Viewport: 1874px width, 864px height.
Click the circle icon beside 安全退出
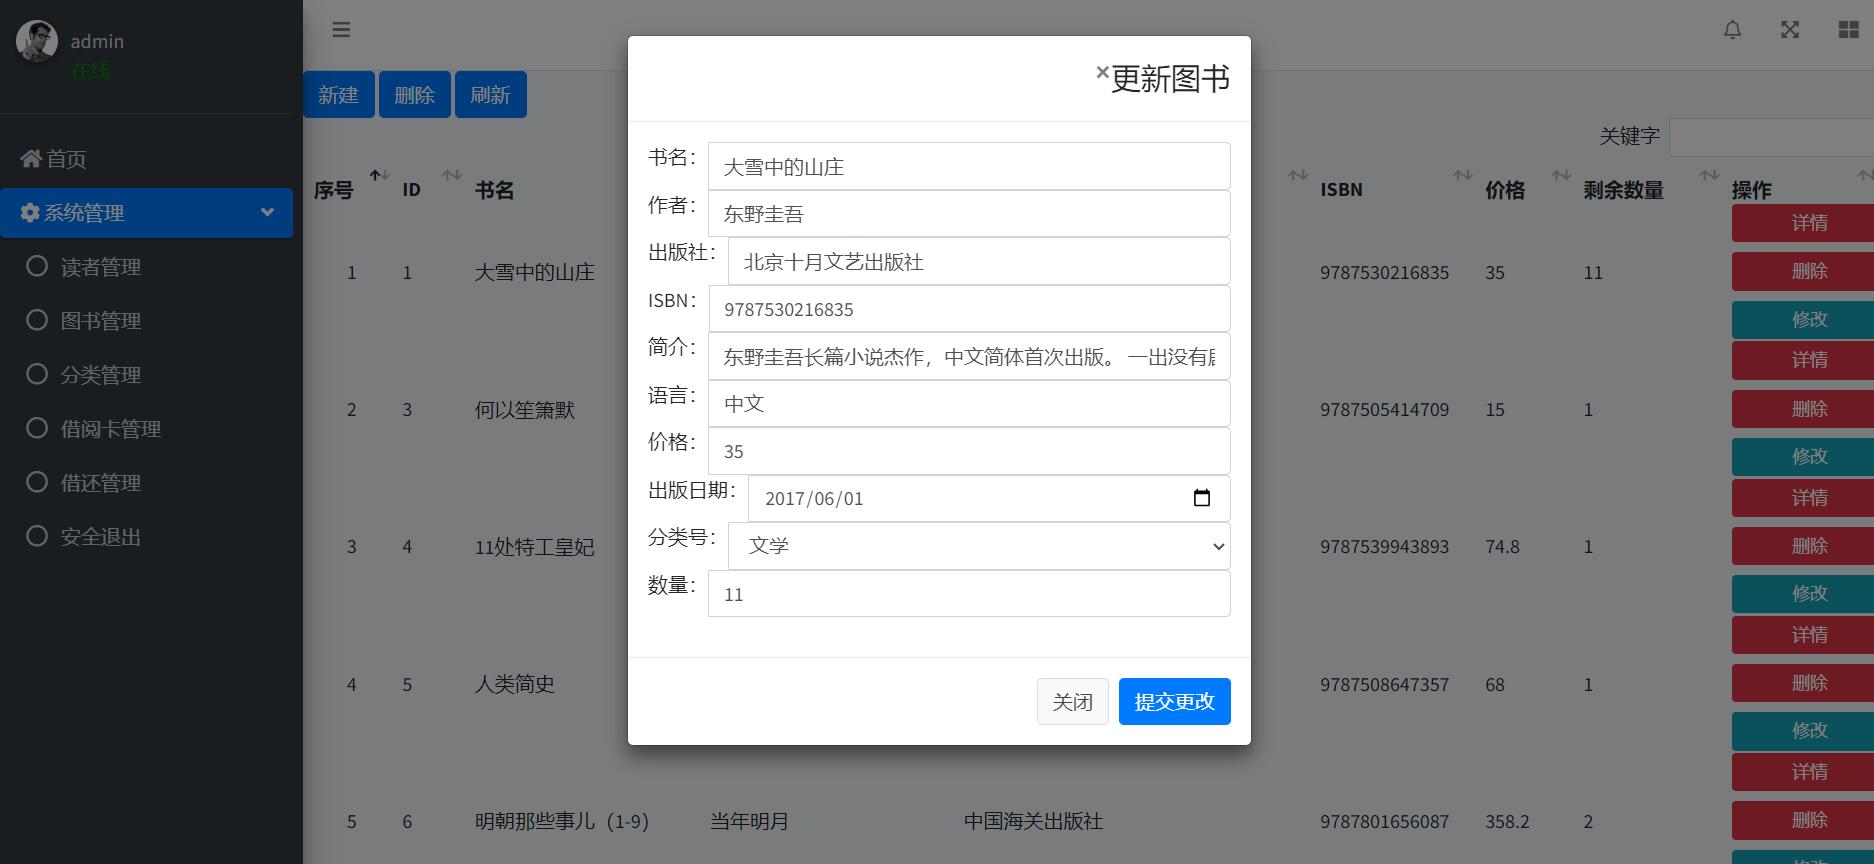37,536
